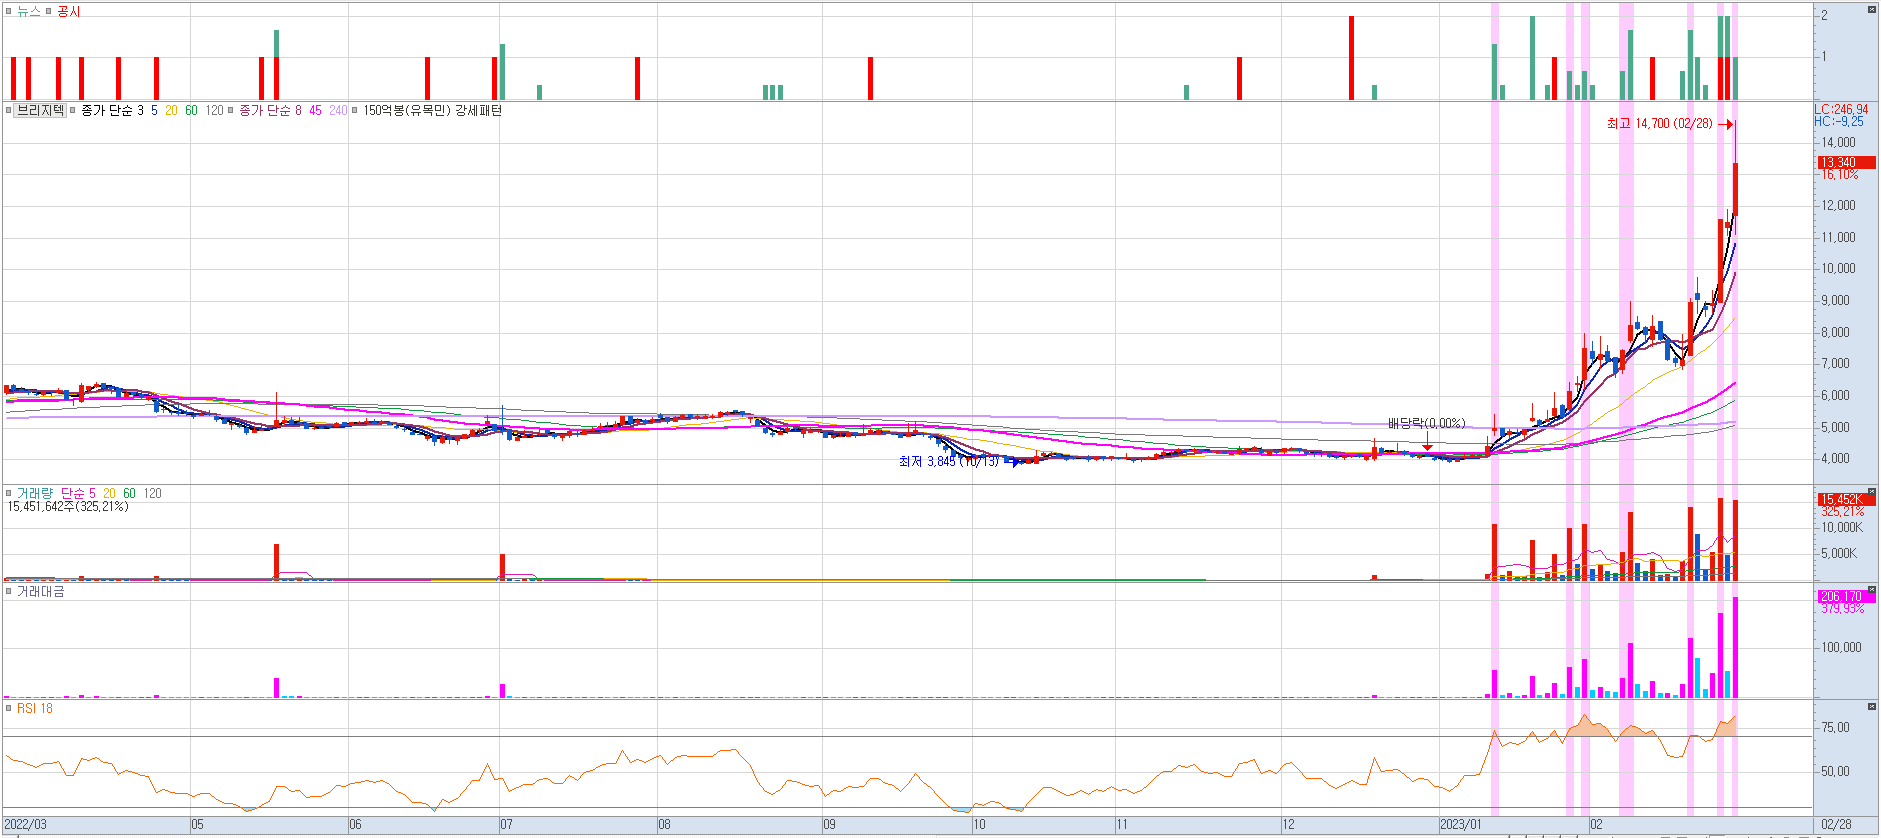The height and width of the screenshot is (838, 1881).
Task: Open the 거래량 indicator label
Action: 33,494
